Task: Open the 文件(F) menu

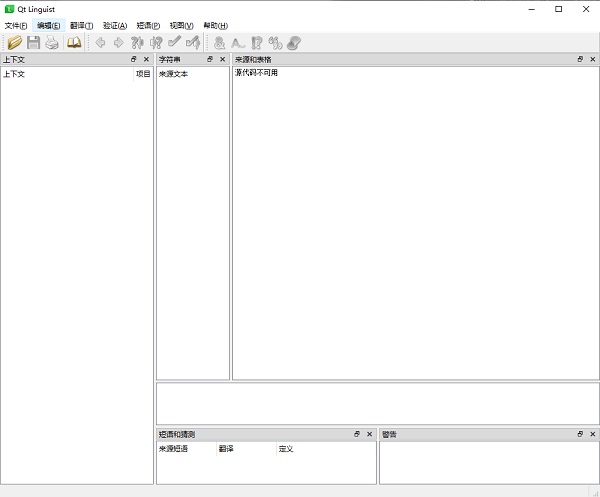Action: click(16, 25)
